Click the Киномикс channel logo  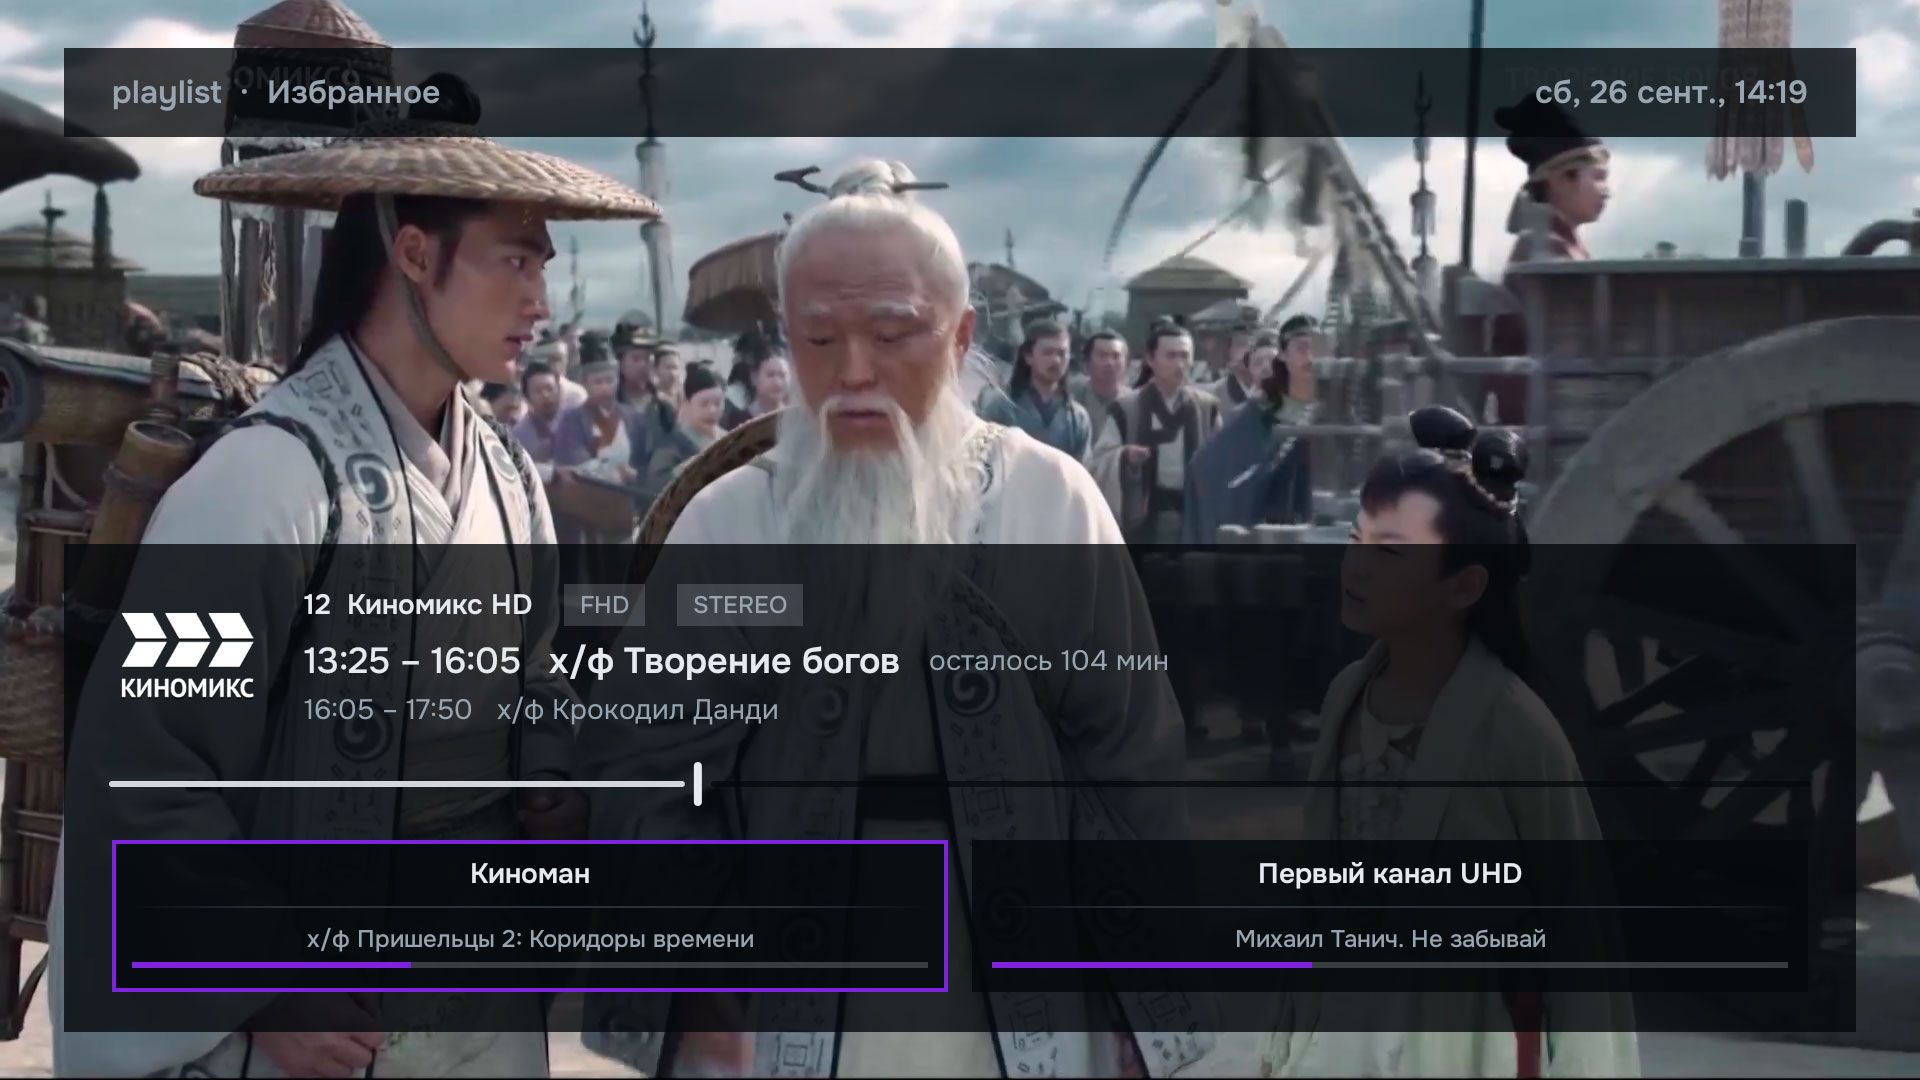(187, 655)
